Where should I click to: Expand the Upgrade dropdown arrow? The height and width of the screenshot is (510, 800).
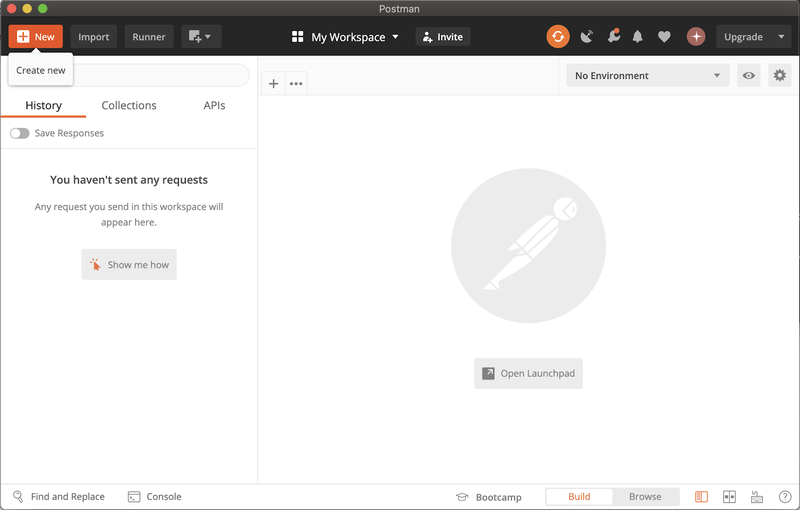click(782, 37)
